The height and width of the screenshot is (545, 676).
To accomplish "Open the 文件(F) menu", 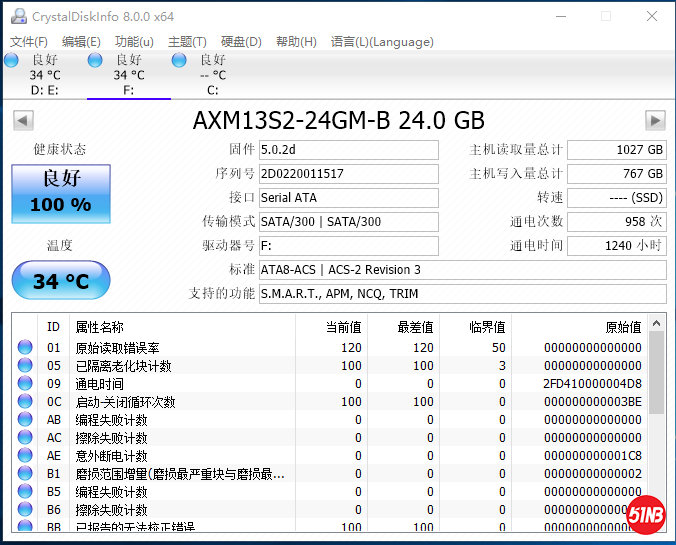I will pyautogui.click(x=29, y=42).
